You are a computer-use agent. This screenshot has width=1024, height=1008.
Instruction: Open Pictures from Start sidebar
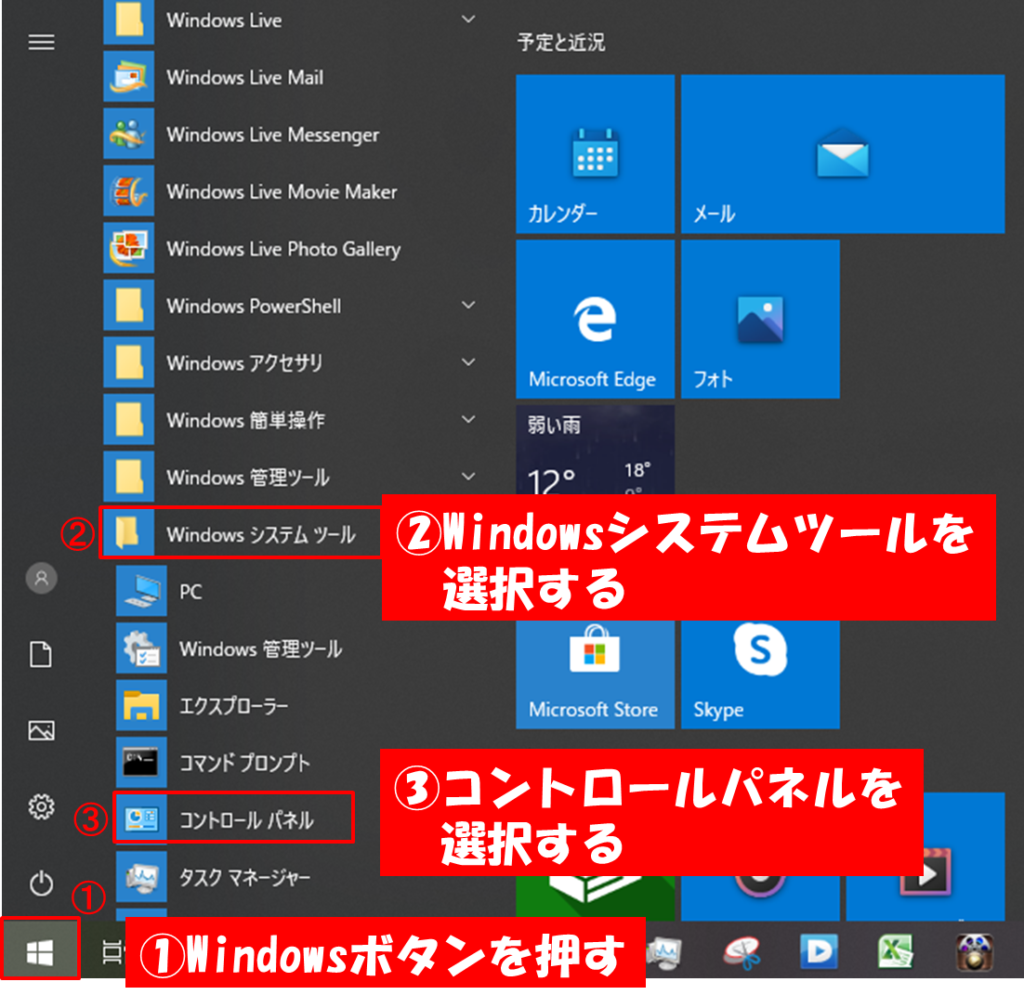(x=41, y=731)
